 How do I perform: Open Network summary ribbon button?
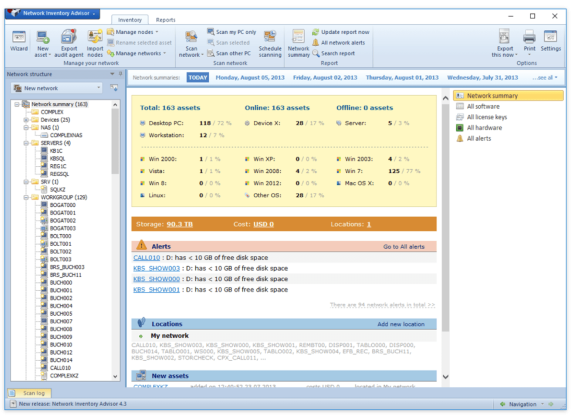[298, 43]
